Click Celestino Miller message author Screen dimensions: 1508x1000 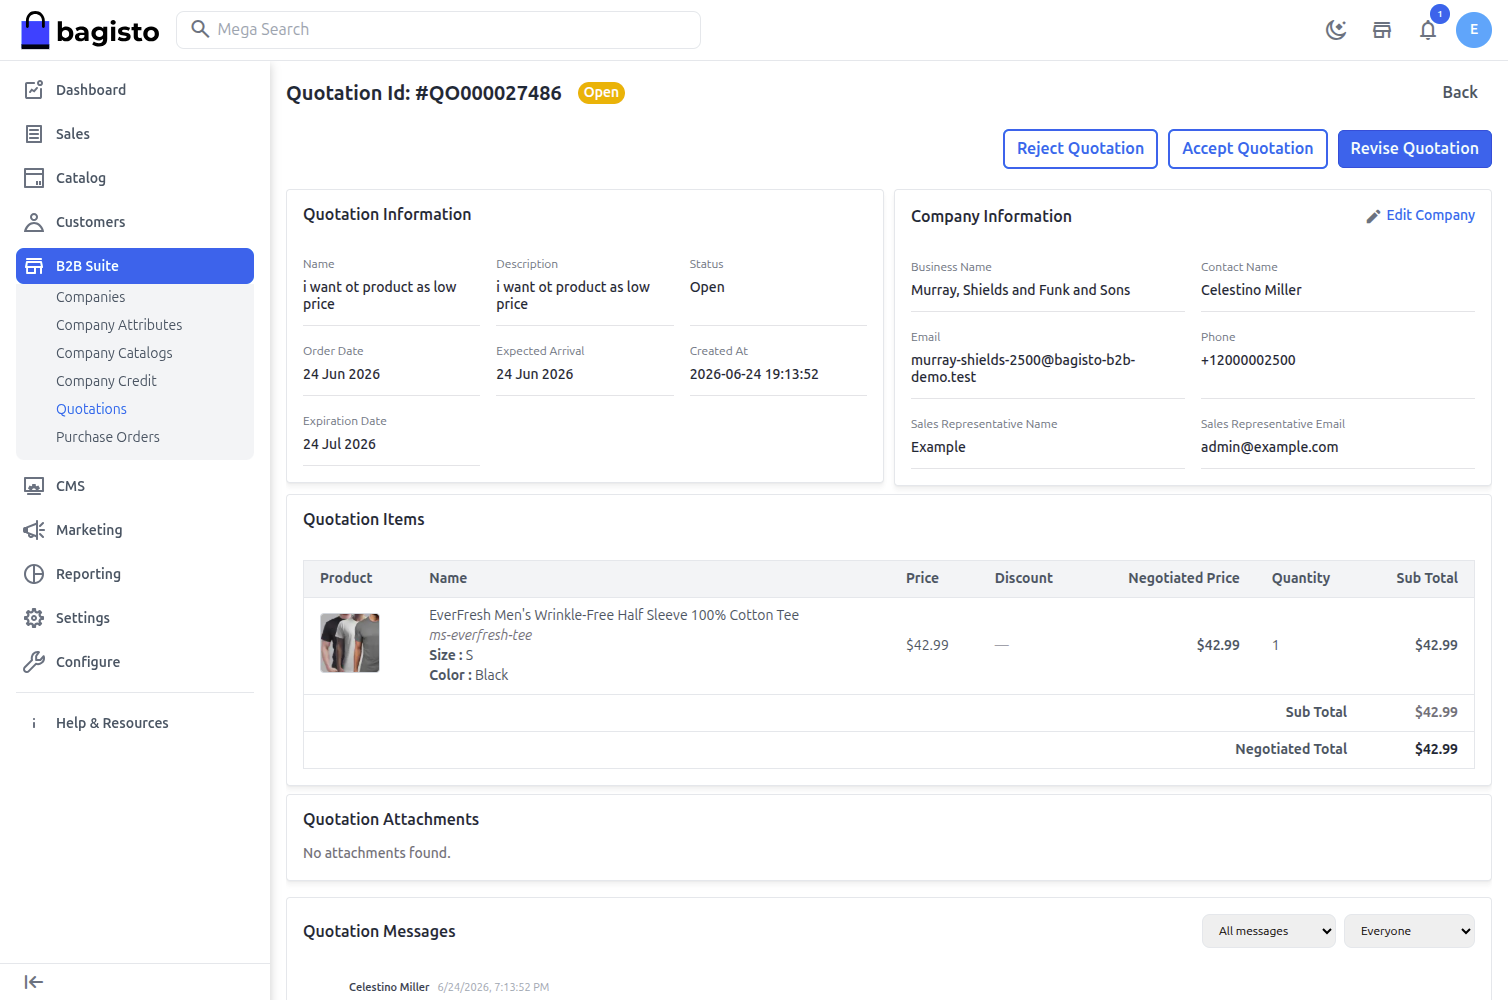[389, 987]
